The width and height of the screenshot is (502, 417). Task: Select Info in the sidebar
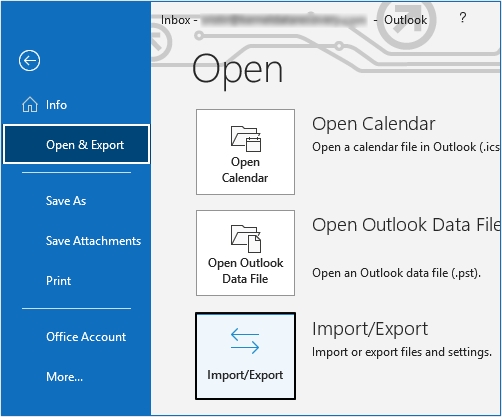[56, 105]
